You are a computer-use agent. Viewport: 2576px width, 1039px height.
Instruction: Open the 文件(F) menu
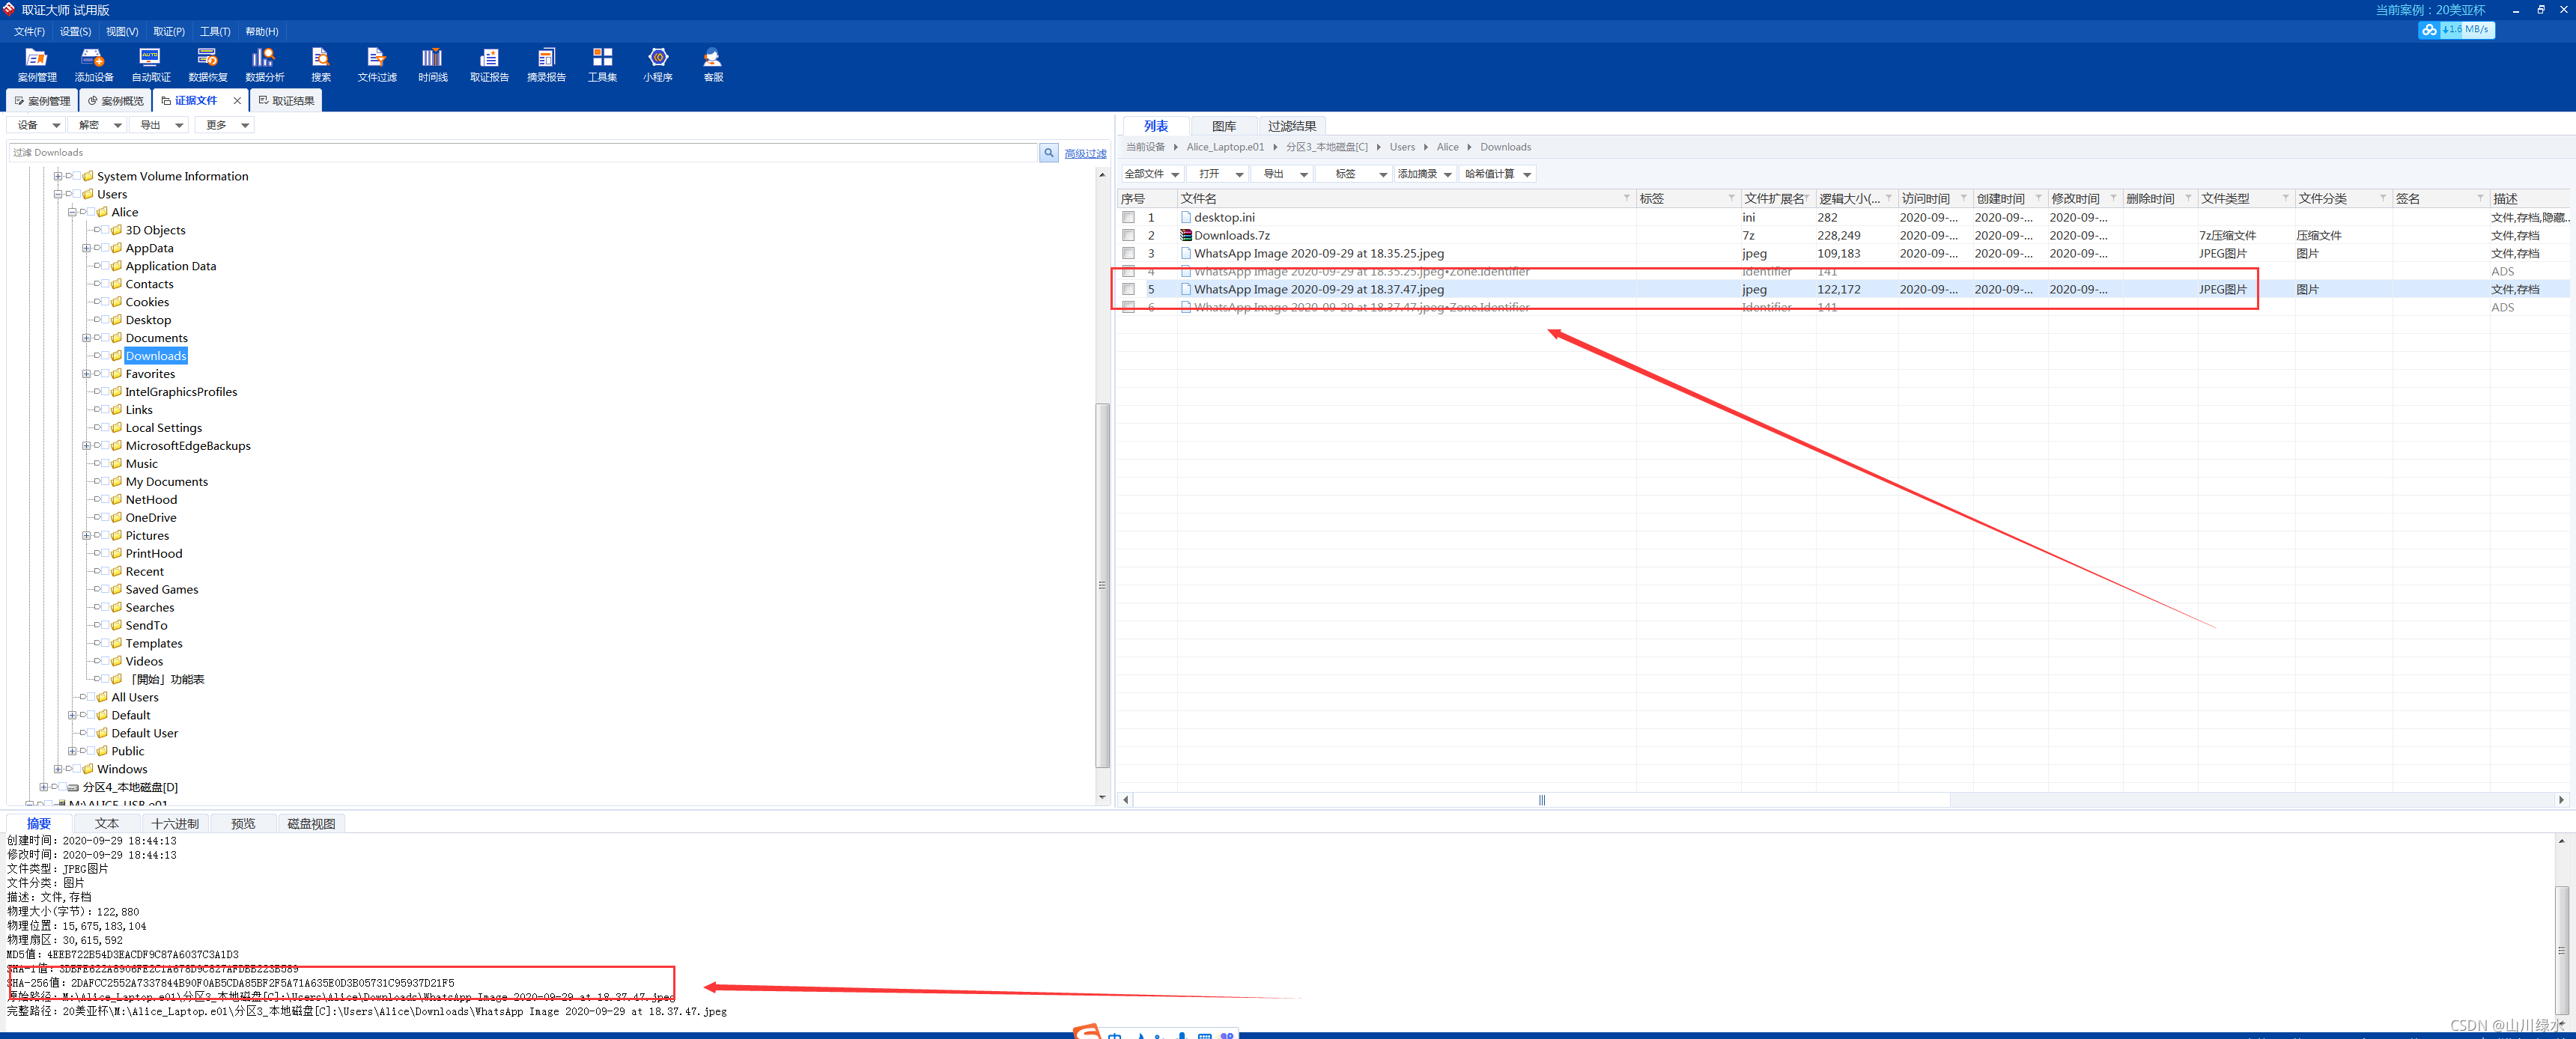(29, 32)
